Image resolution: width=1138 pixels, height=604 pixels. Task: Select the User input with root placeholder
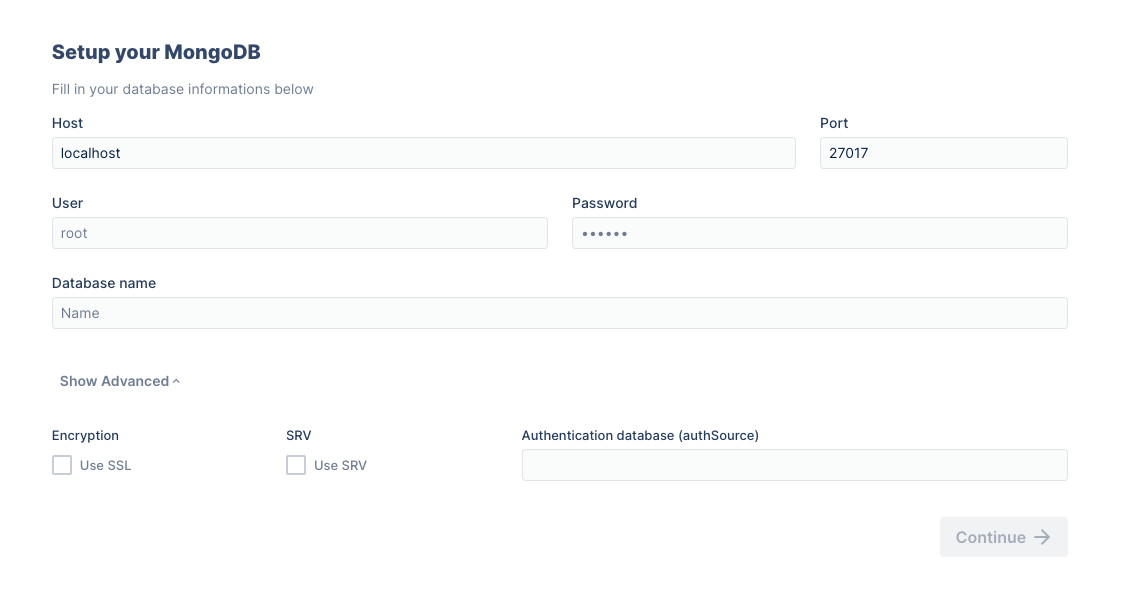pos(300,233)
